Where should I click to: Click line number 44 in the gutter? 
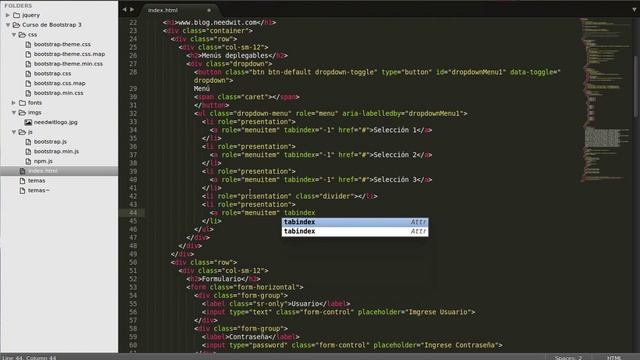tap(133, 213)
